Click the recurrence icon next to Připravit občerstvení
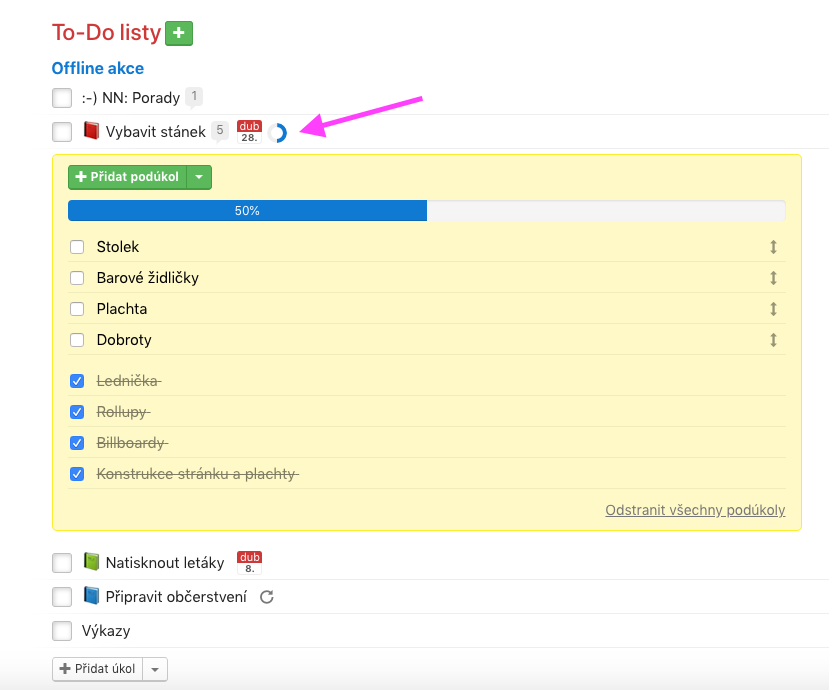The width and height of the screenshot is (829, 690). [x=266, y=597]
